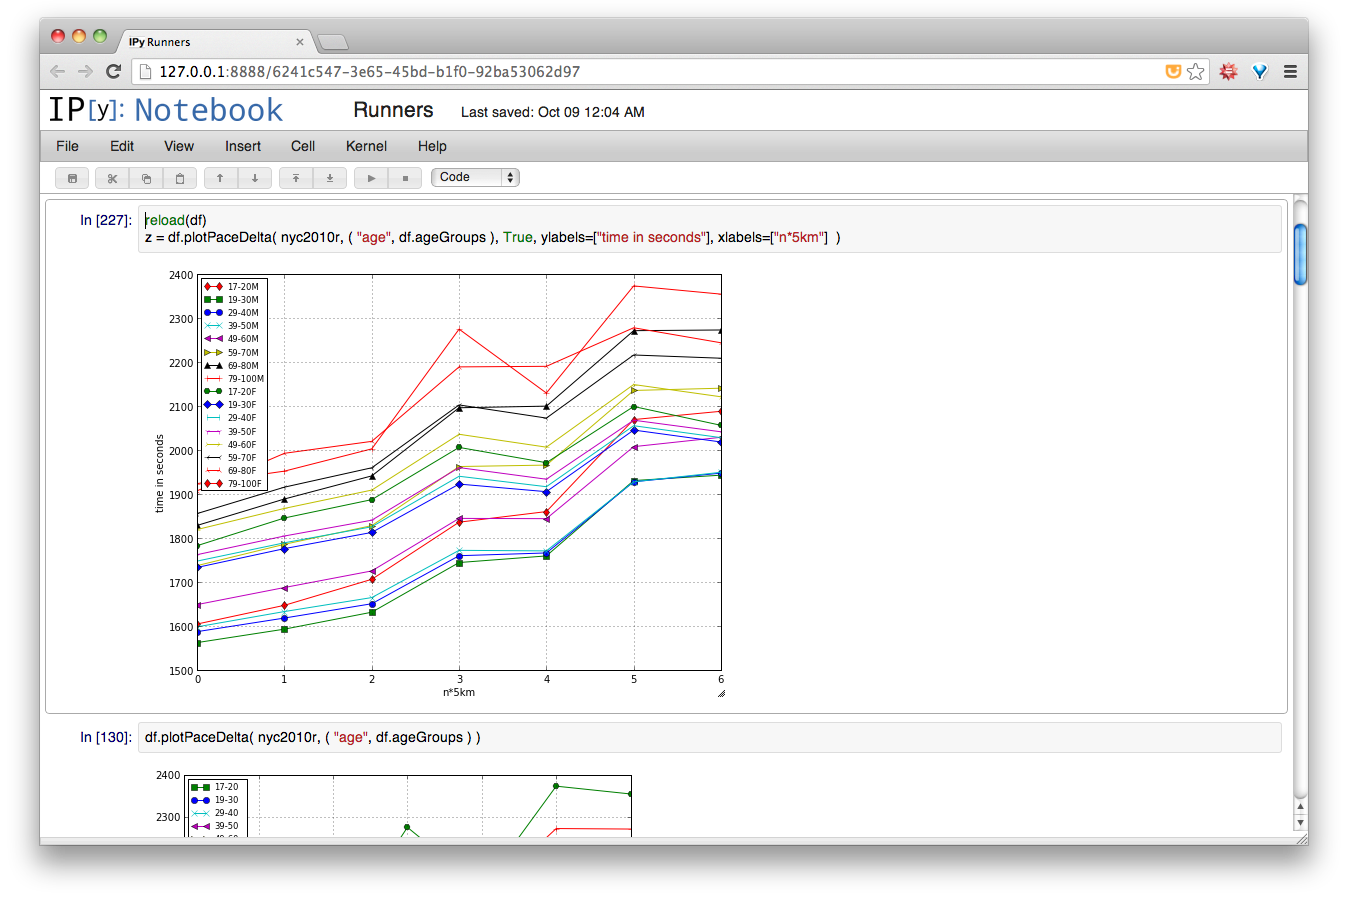Move cell up with the up arrow
Screen dimensions: 1348x900
pos(220,178)
